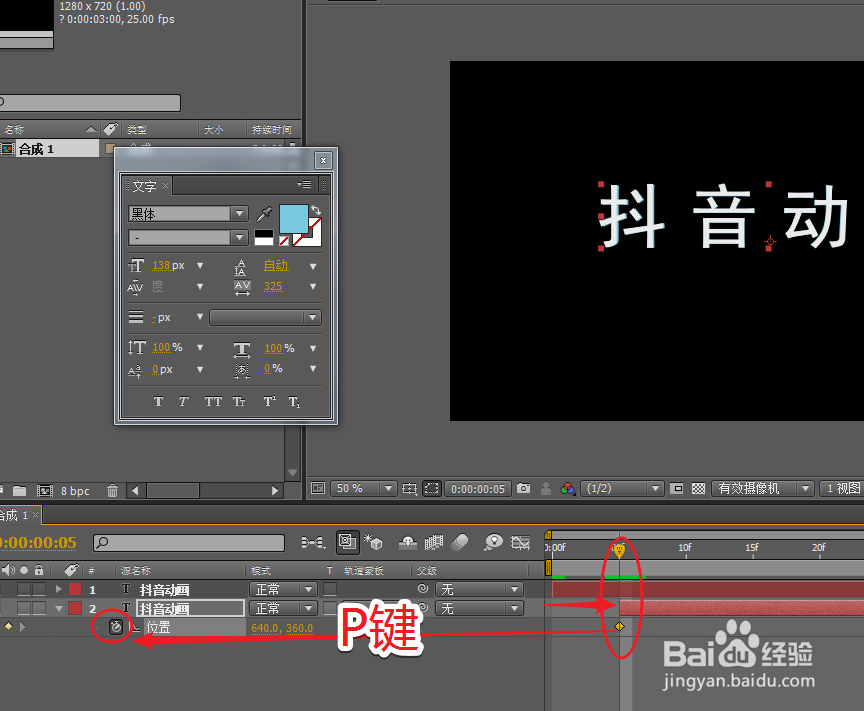Click the always preview this view icon

317,488
